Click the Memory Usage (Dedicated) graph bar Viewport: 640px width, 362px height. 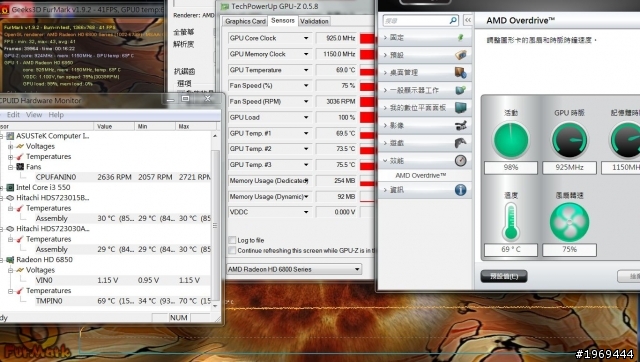(x=367, y=183)
